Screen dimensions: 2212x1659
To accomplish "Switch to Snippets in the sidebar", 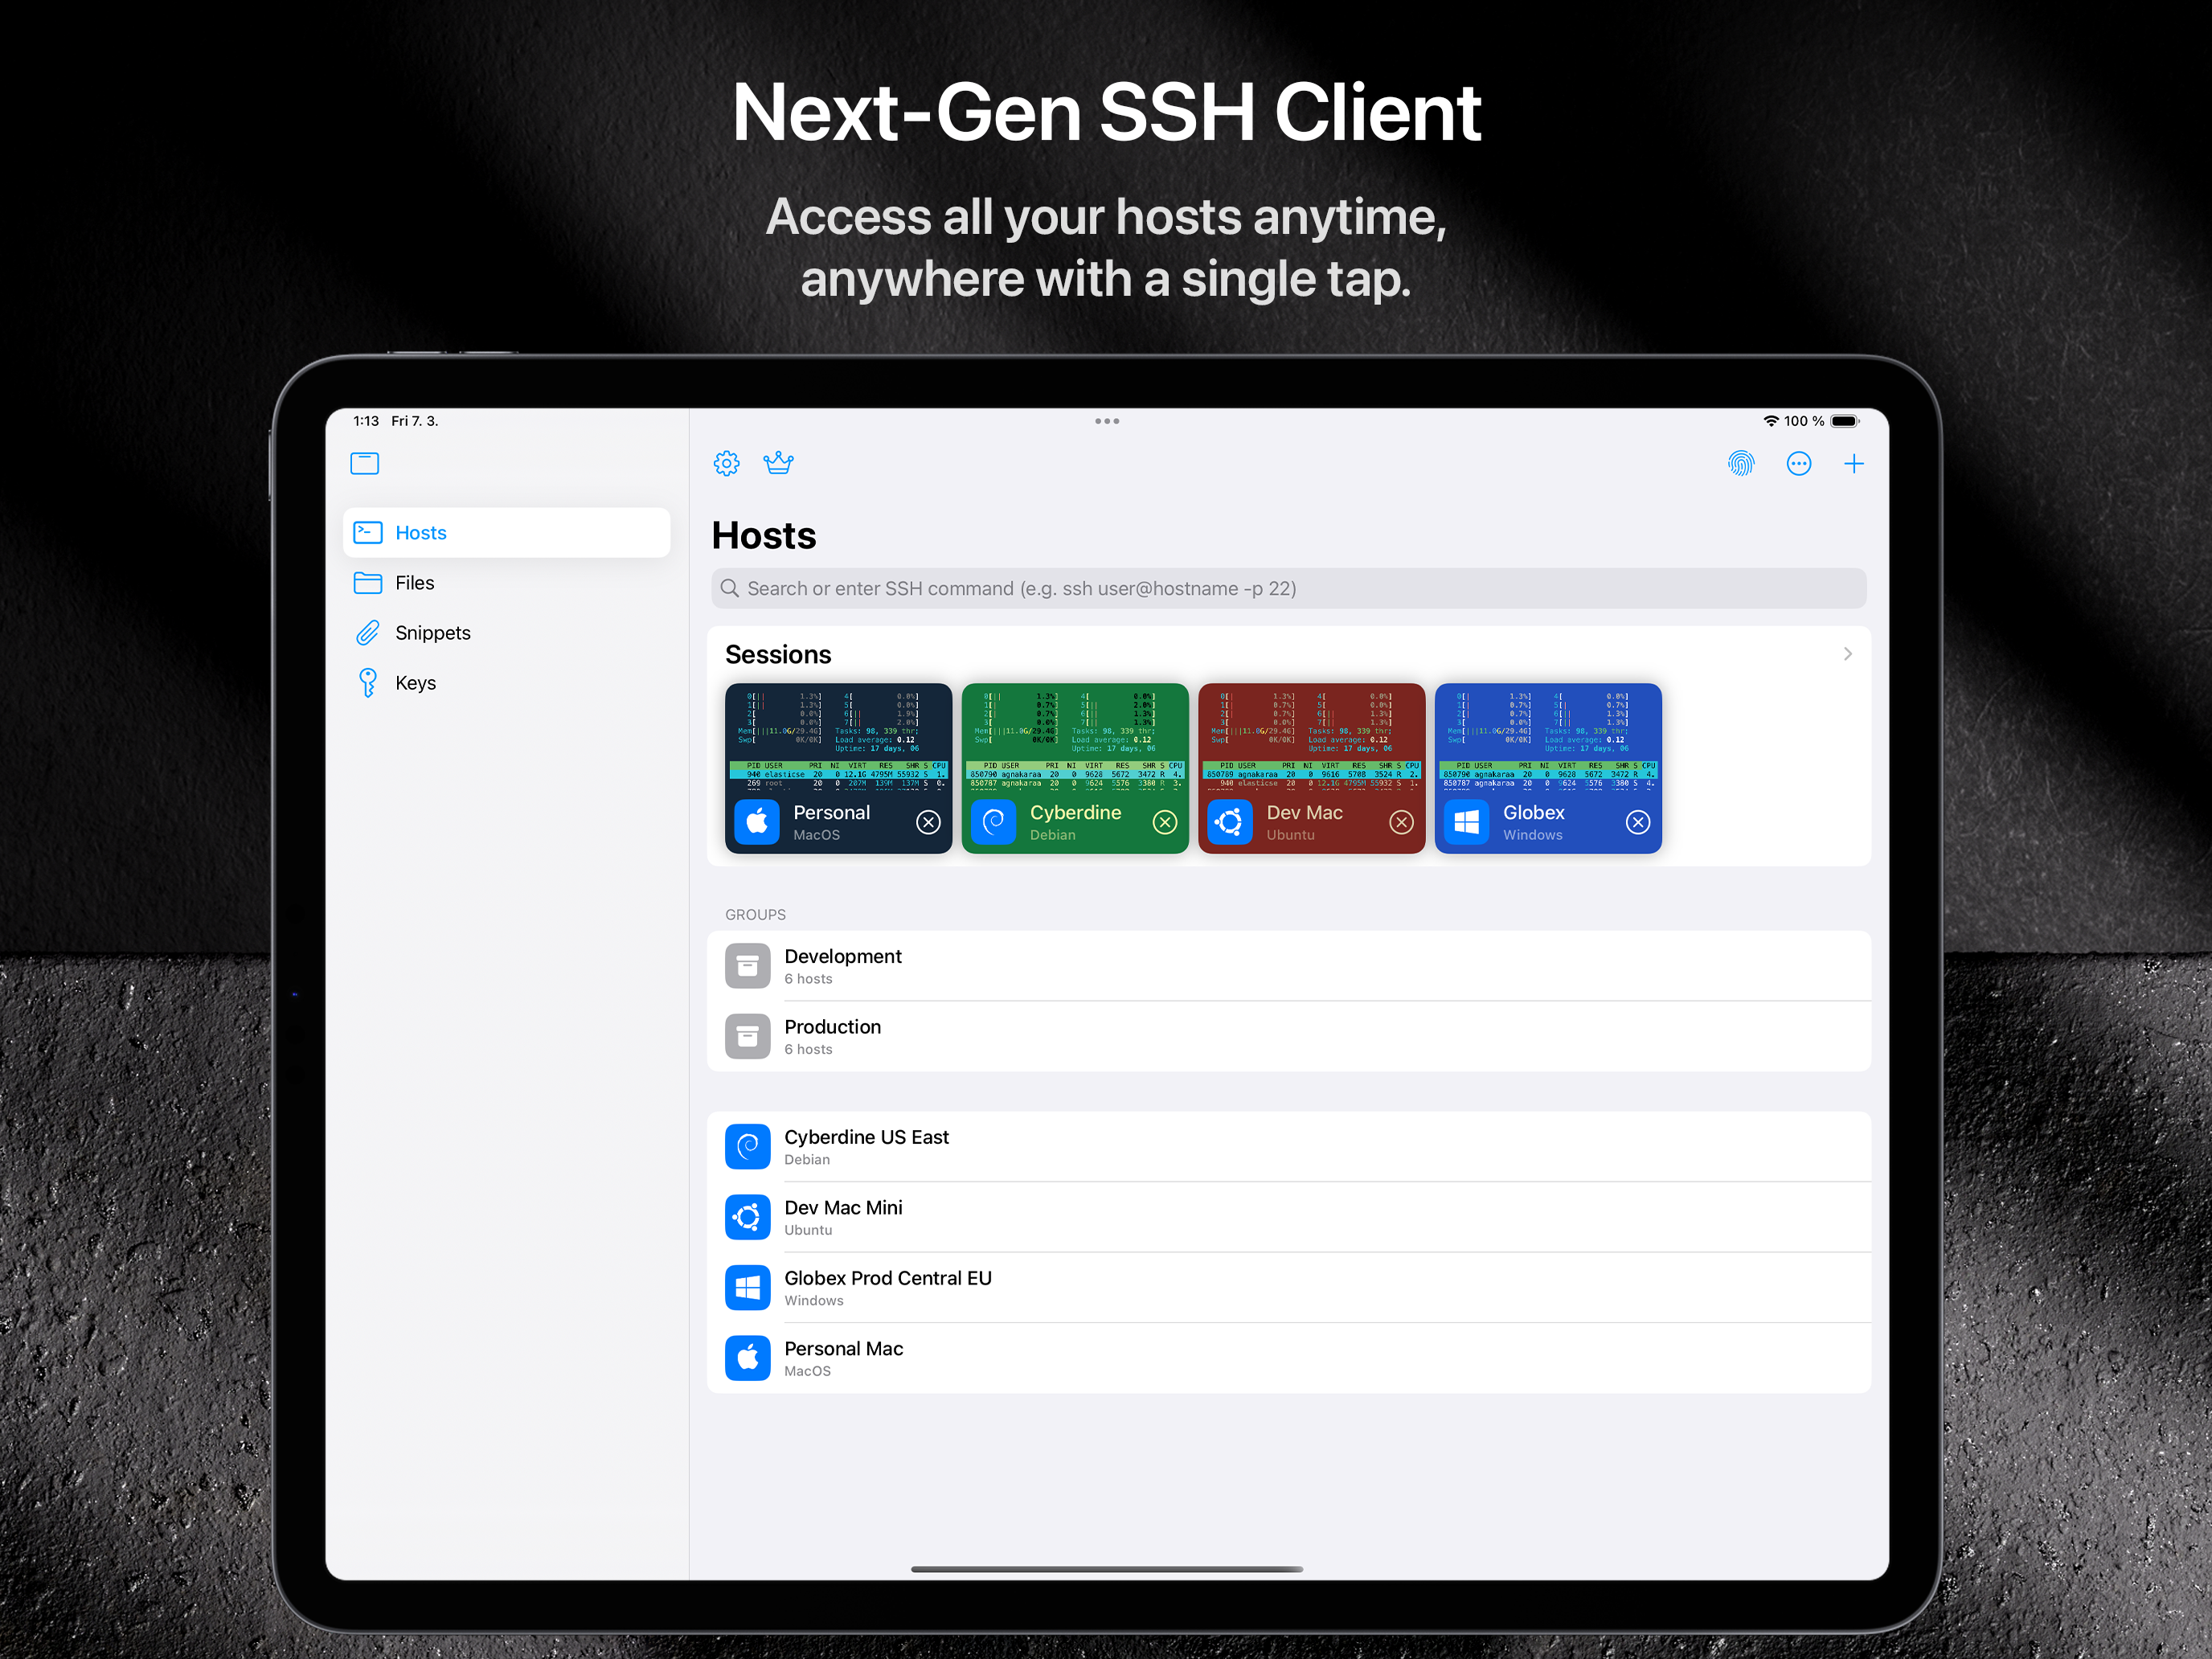I will (x=432, y=633).
